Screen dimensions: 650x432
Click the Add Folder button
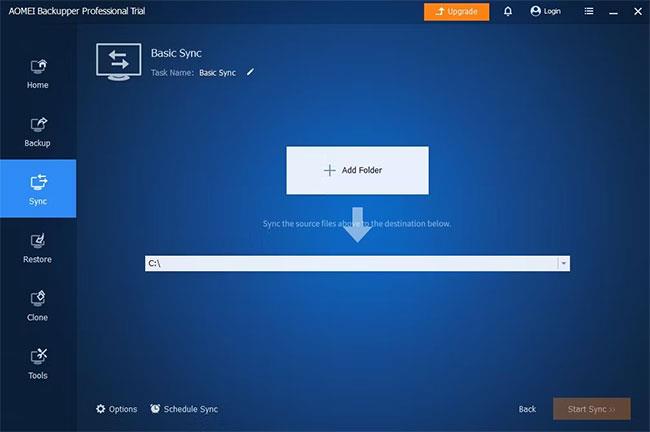[x=357, y=170]
